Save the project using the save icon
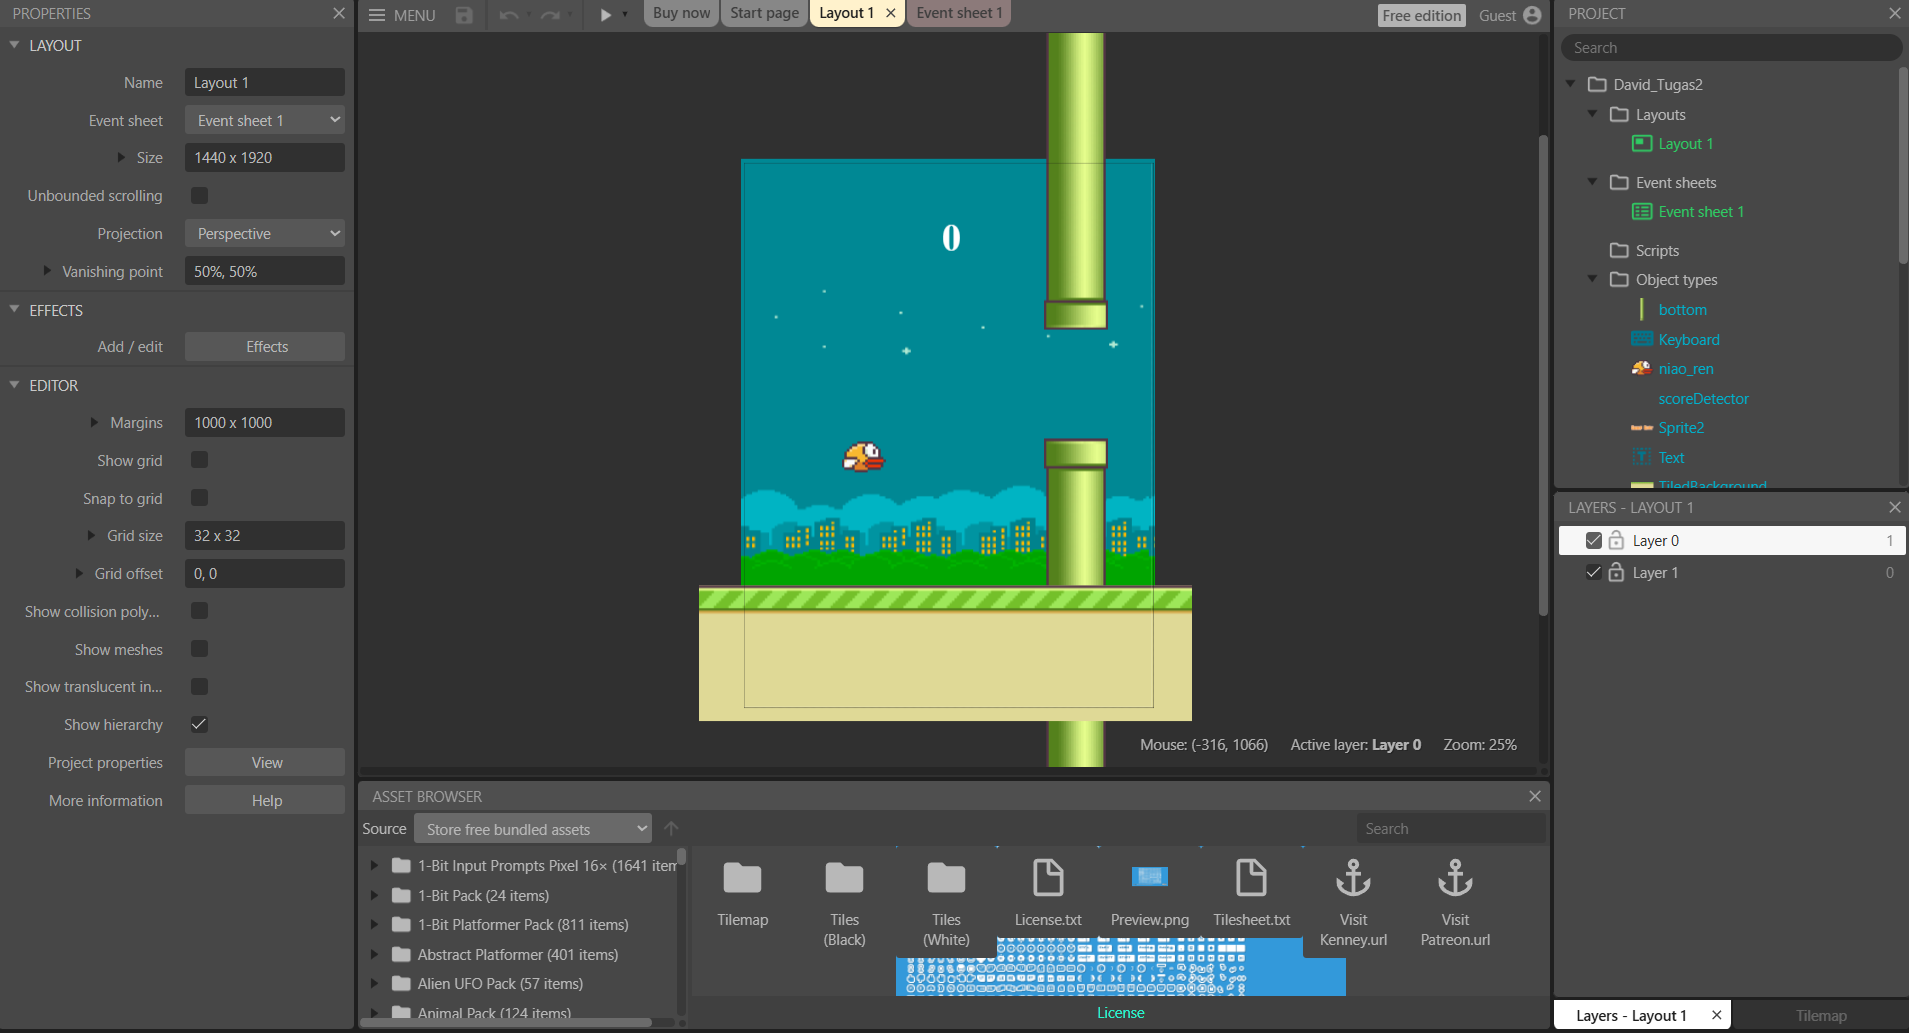The width and height of the screenshot is (1909, 1033). click(x=462, y=15)
